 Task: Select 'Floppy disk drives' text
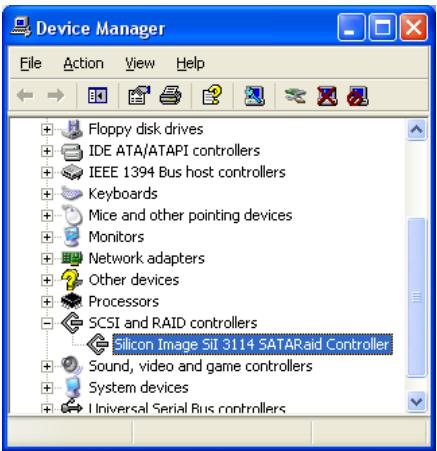click(146, 129)
